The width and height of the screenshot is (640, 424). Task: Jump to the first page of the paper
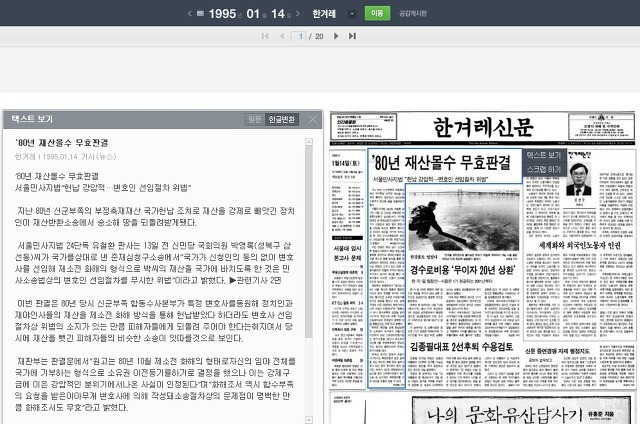click(x=265, y=36)
